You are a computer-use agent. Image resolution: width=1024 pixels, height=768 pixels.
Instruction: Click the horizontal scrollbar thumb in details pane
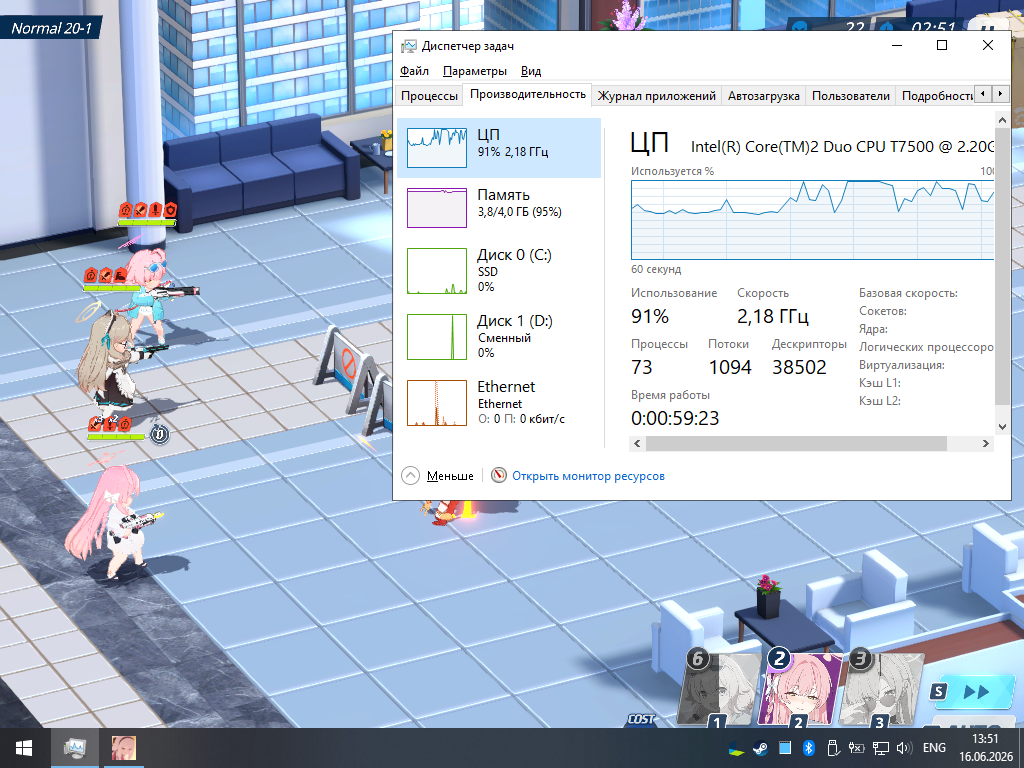(796, 443)
